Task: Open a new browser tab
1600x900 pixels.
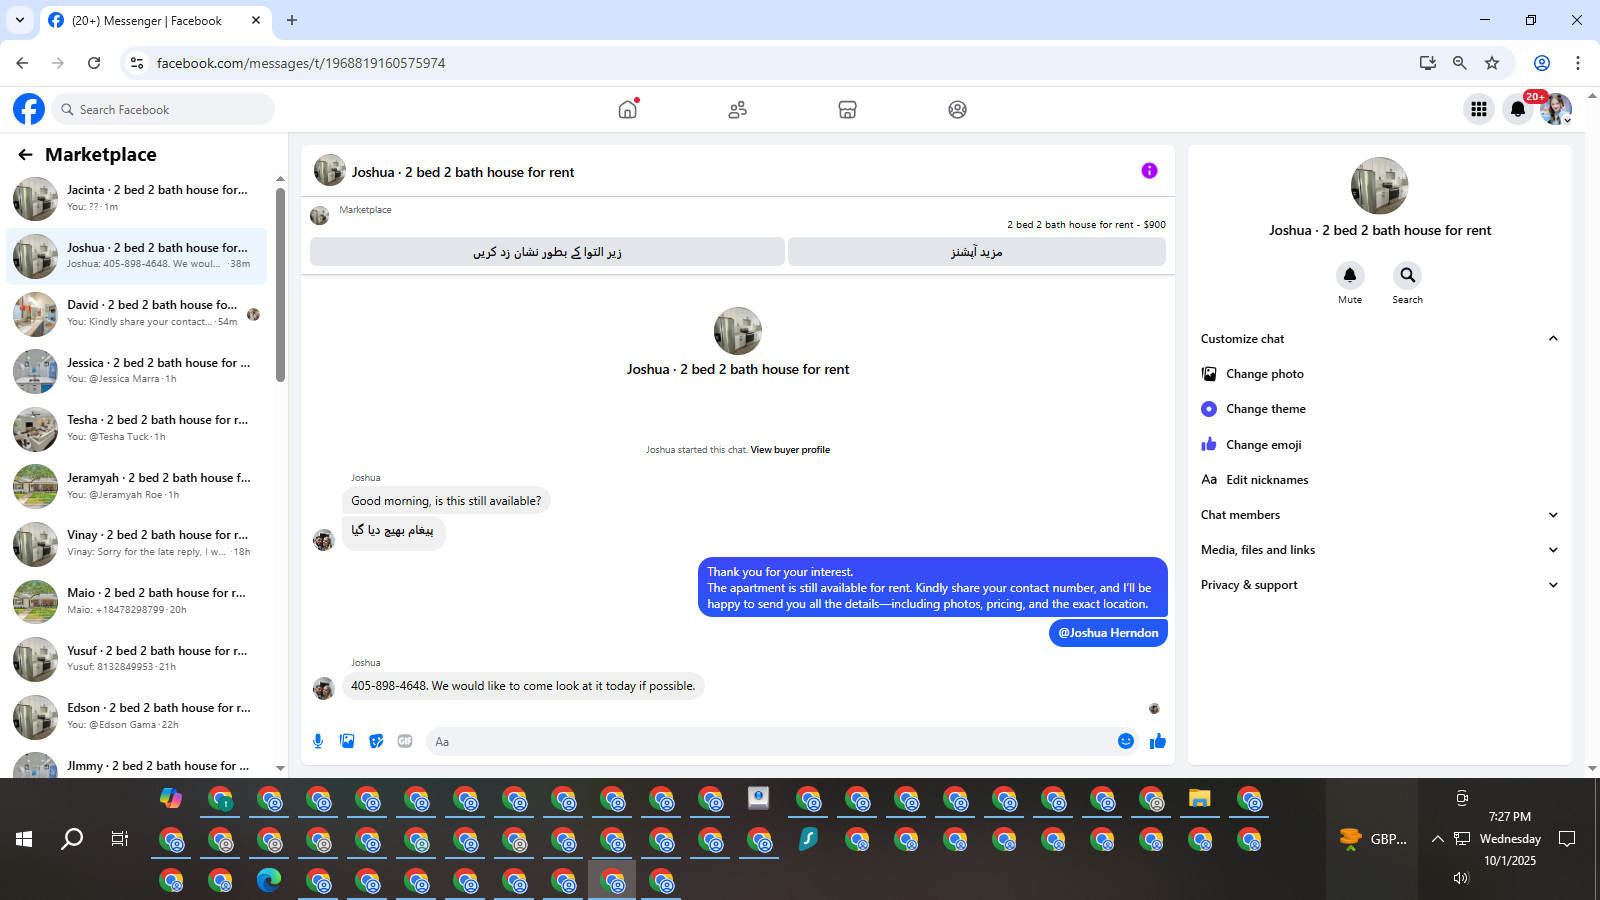Action: pyautogui.click(x=292, y=20)
